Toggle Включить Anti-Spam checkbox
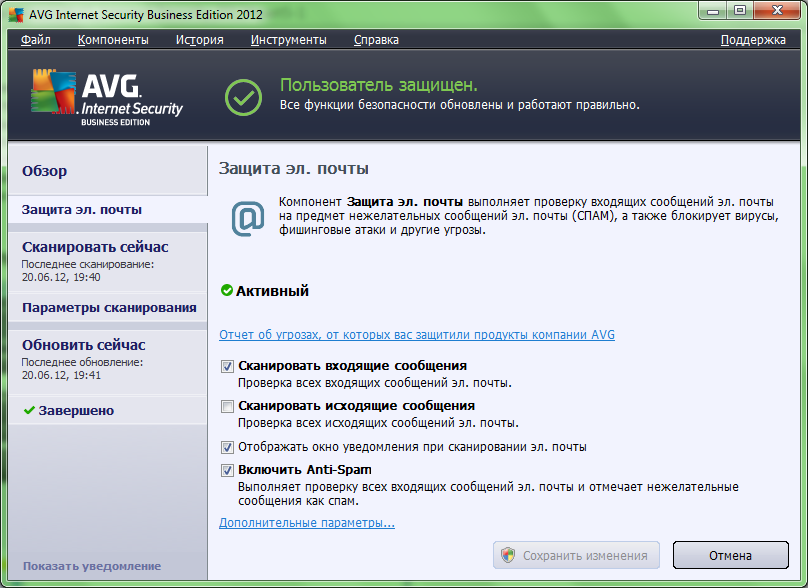The image size is (808, 588). [x=227, y=470]
